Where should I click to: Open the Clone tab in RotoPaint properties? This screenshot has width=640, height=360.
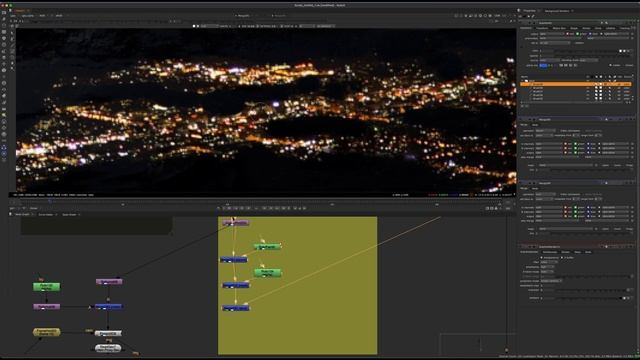click(598, 28)
